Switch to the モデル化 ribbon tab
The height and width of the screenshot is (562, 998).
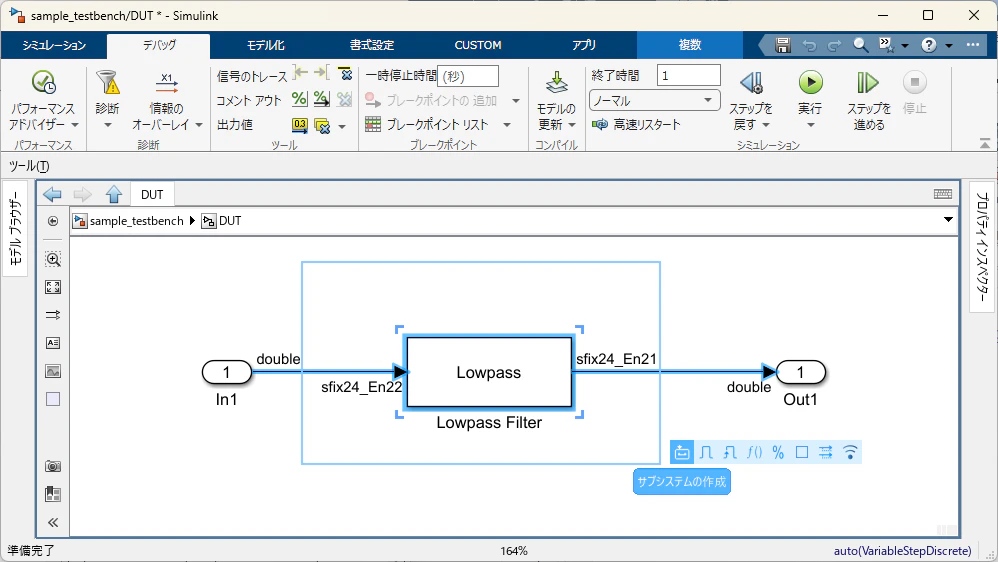[x=265, y=45]
